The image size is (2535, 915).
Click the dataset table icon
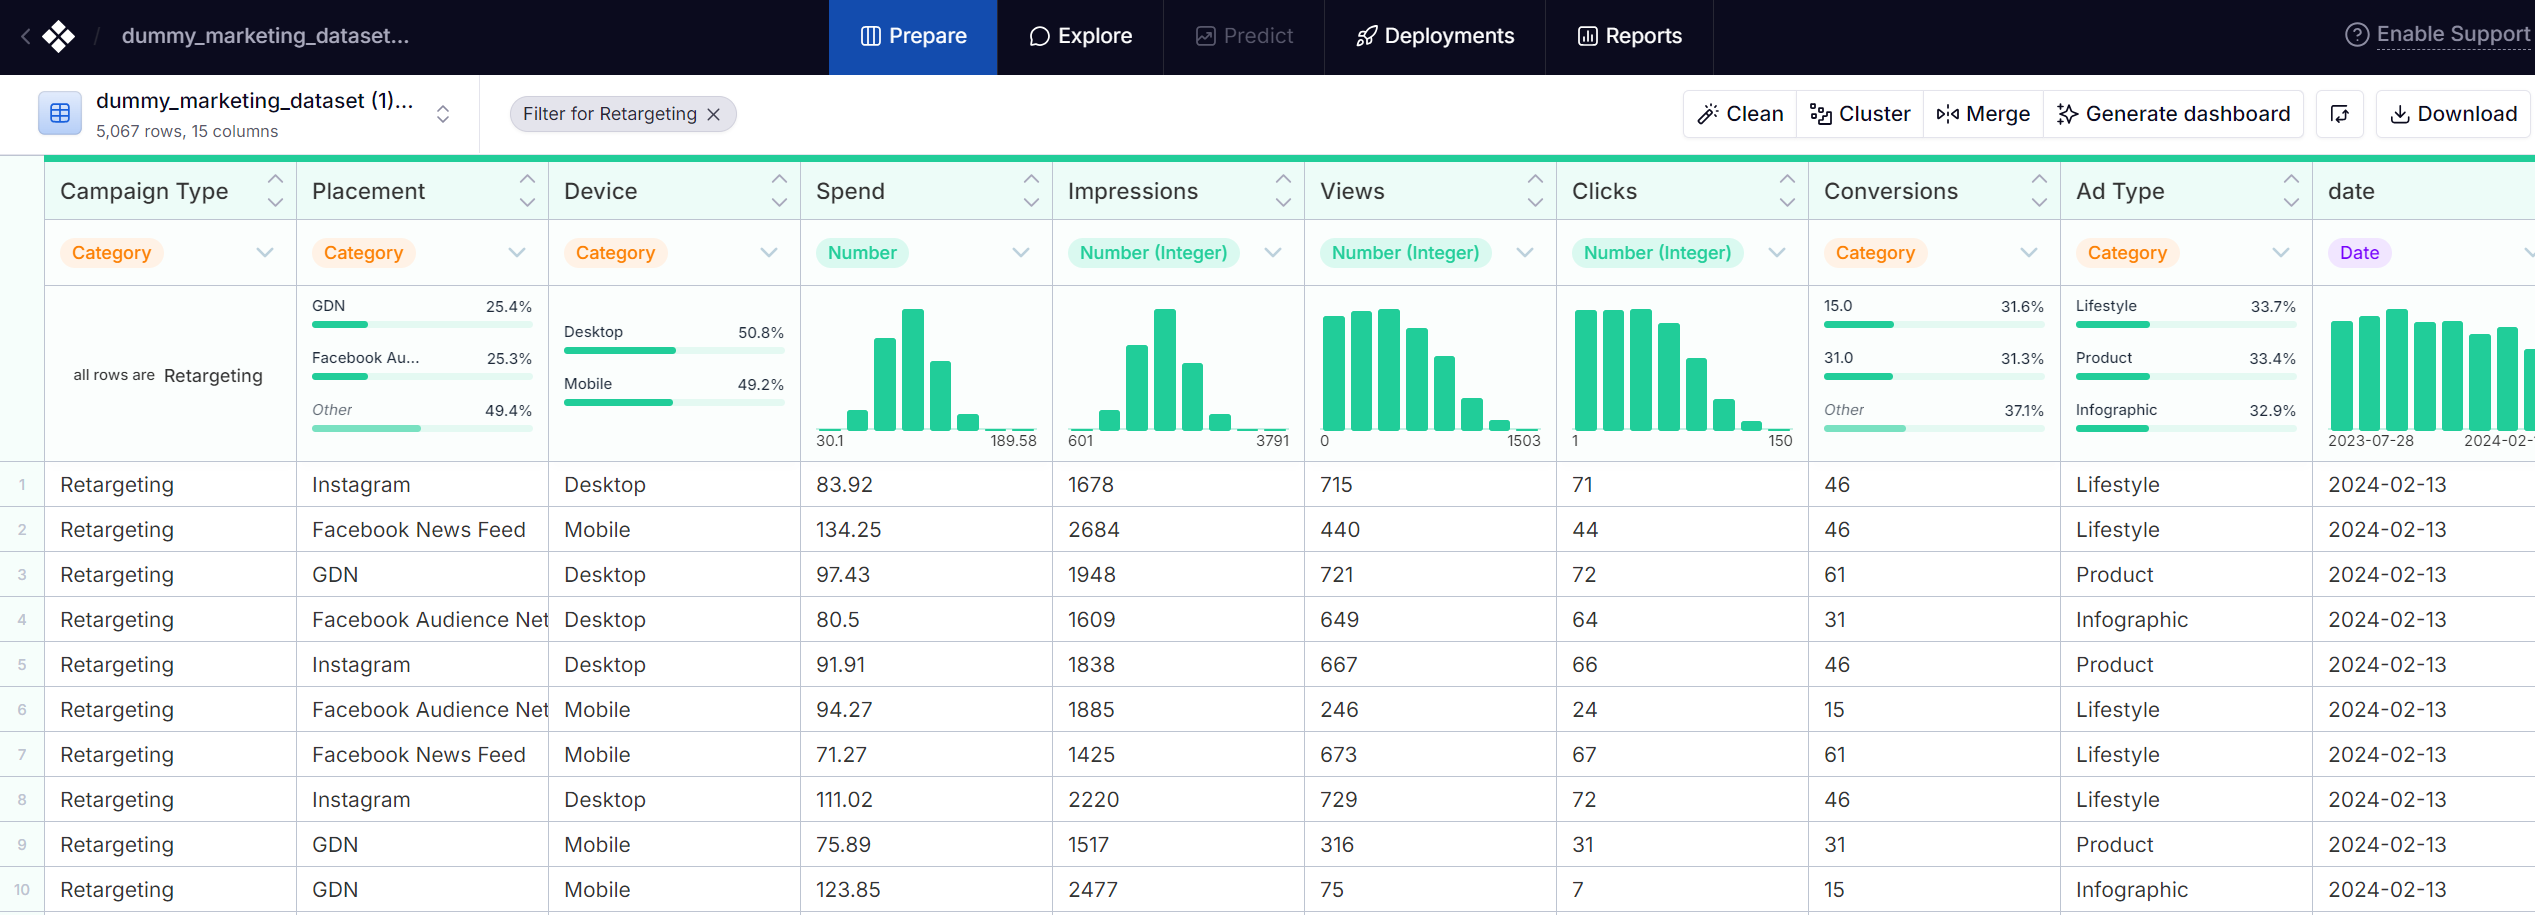point(60,114)
